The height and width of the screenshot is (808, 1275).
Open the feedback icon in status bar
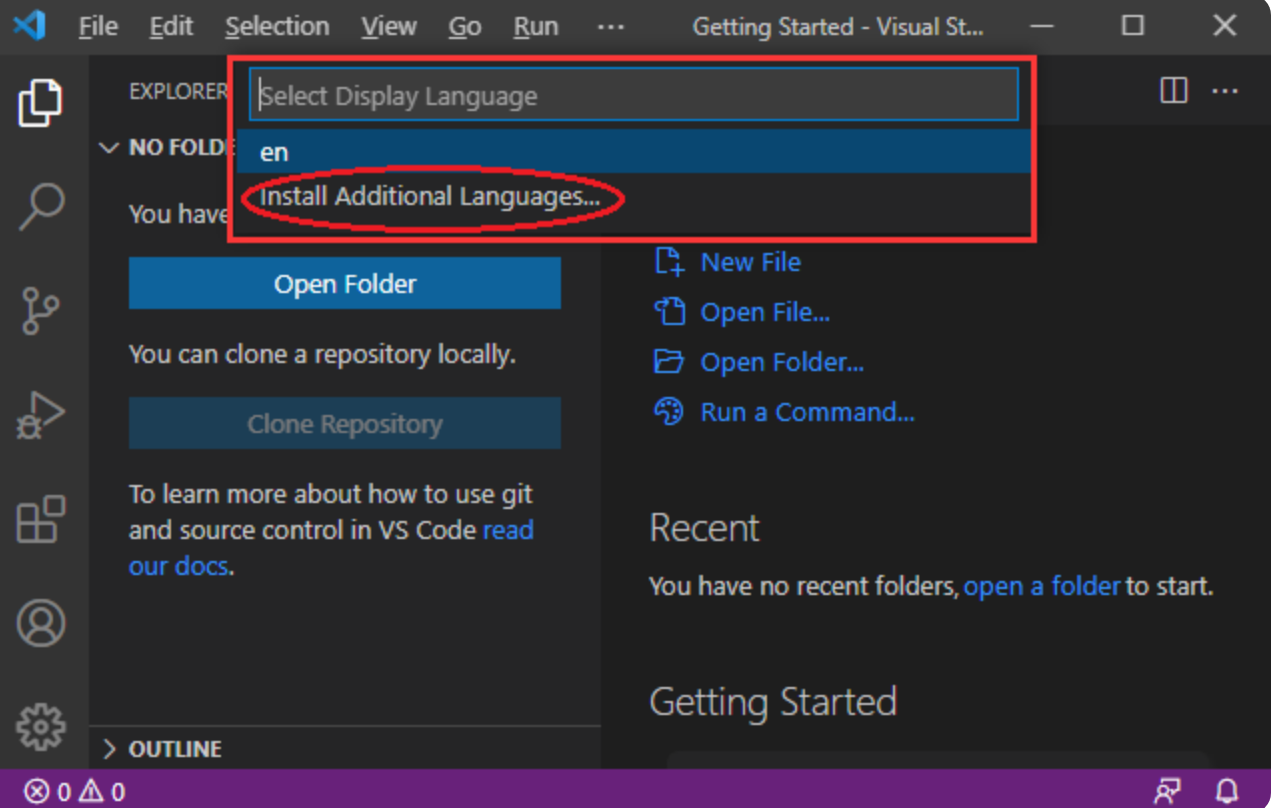tap(1167, 792)
